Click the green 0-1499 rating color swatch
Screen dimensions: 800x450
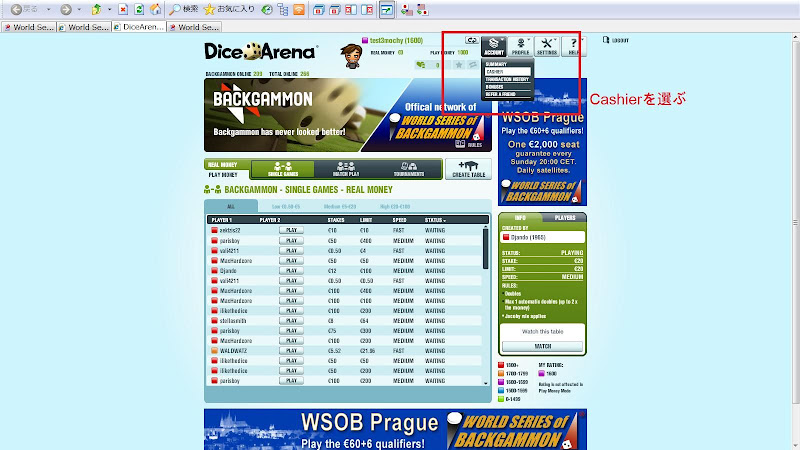501,399
